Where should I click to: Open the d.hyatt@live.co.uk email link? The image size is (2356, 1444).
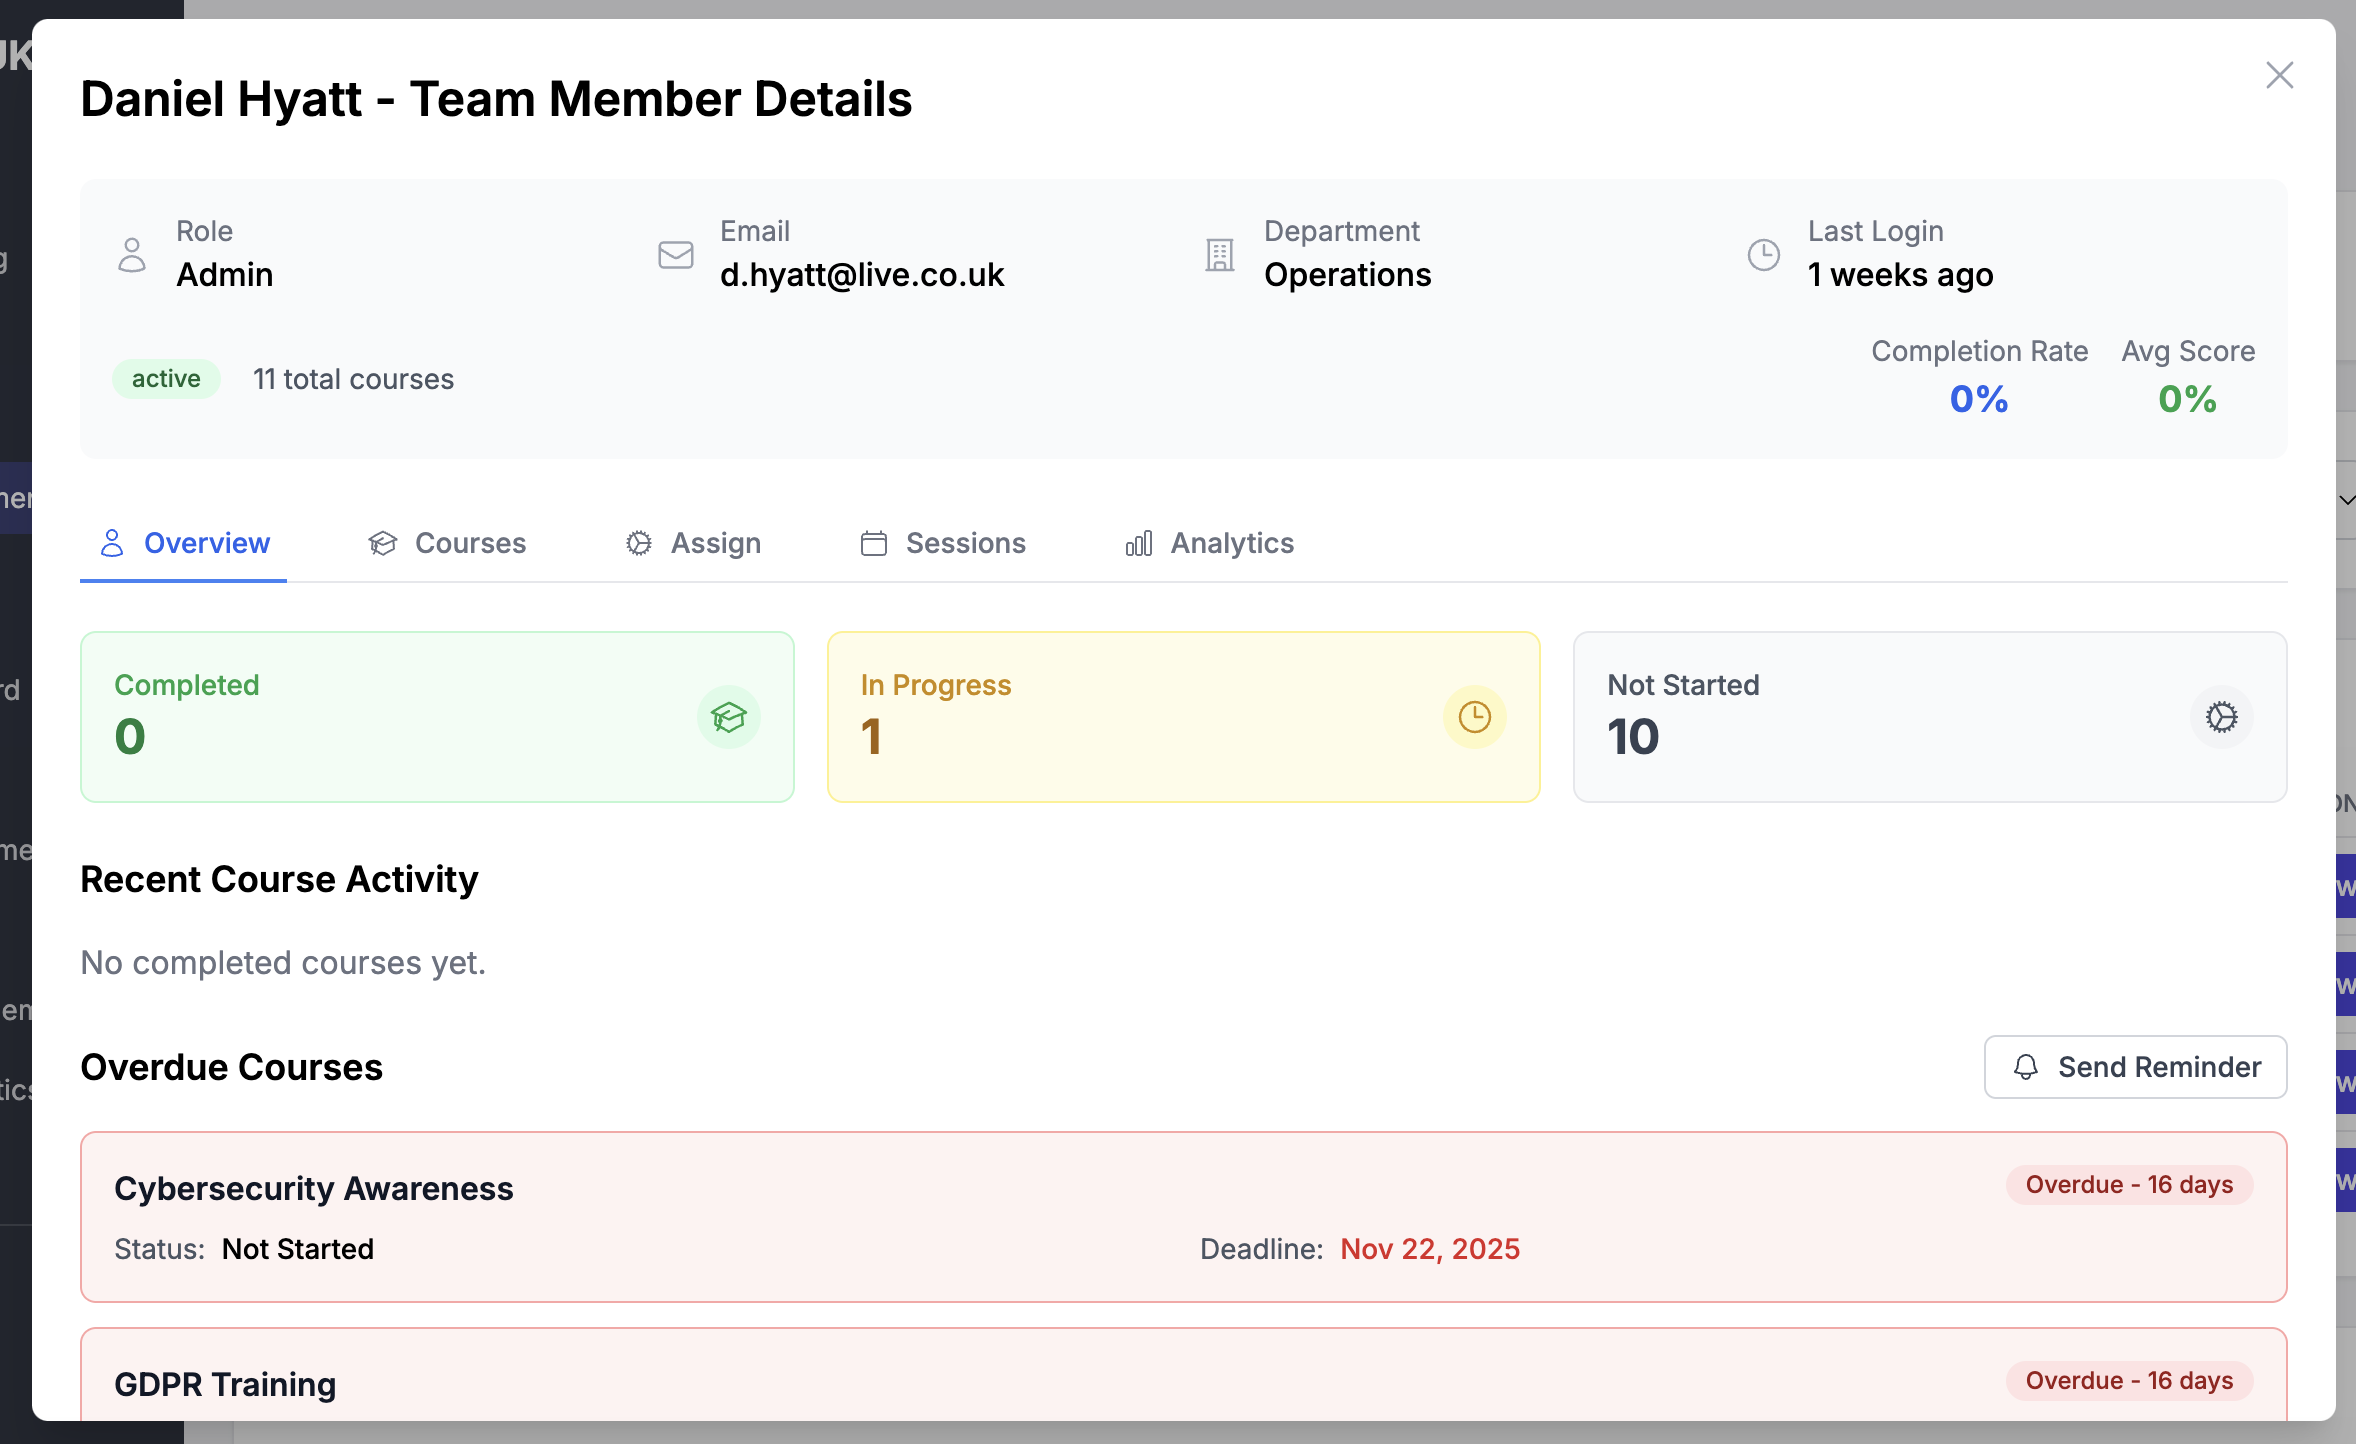tap(862, 274)
